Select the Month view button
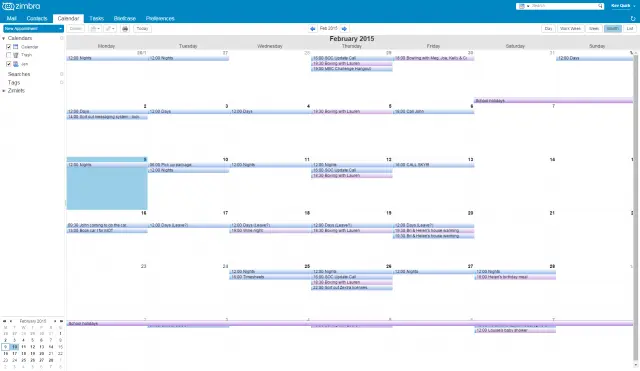 (613, 29)
